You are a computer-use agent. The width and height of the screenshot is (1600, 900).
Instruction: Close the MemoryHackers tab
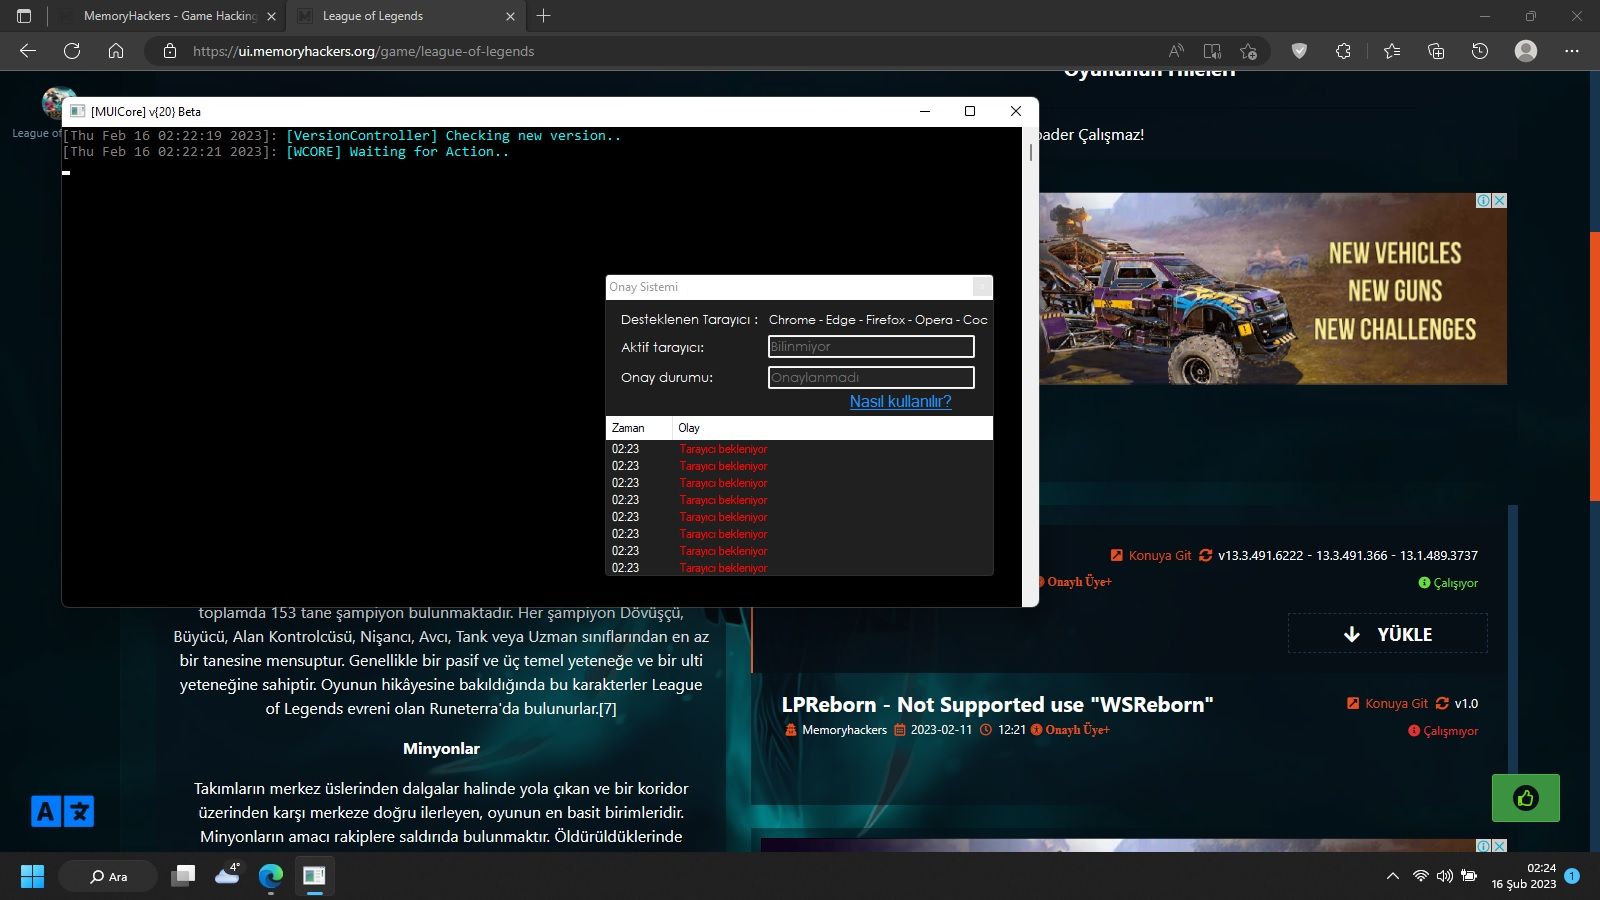271,16
